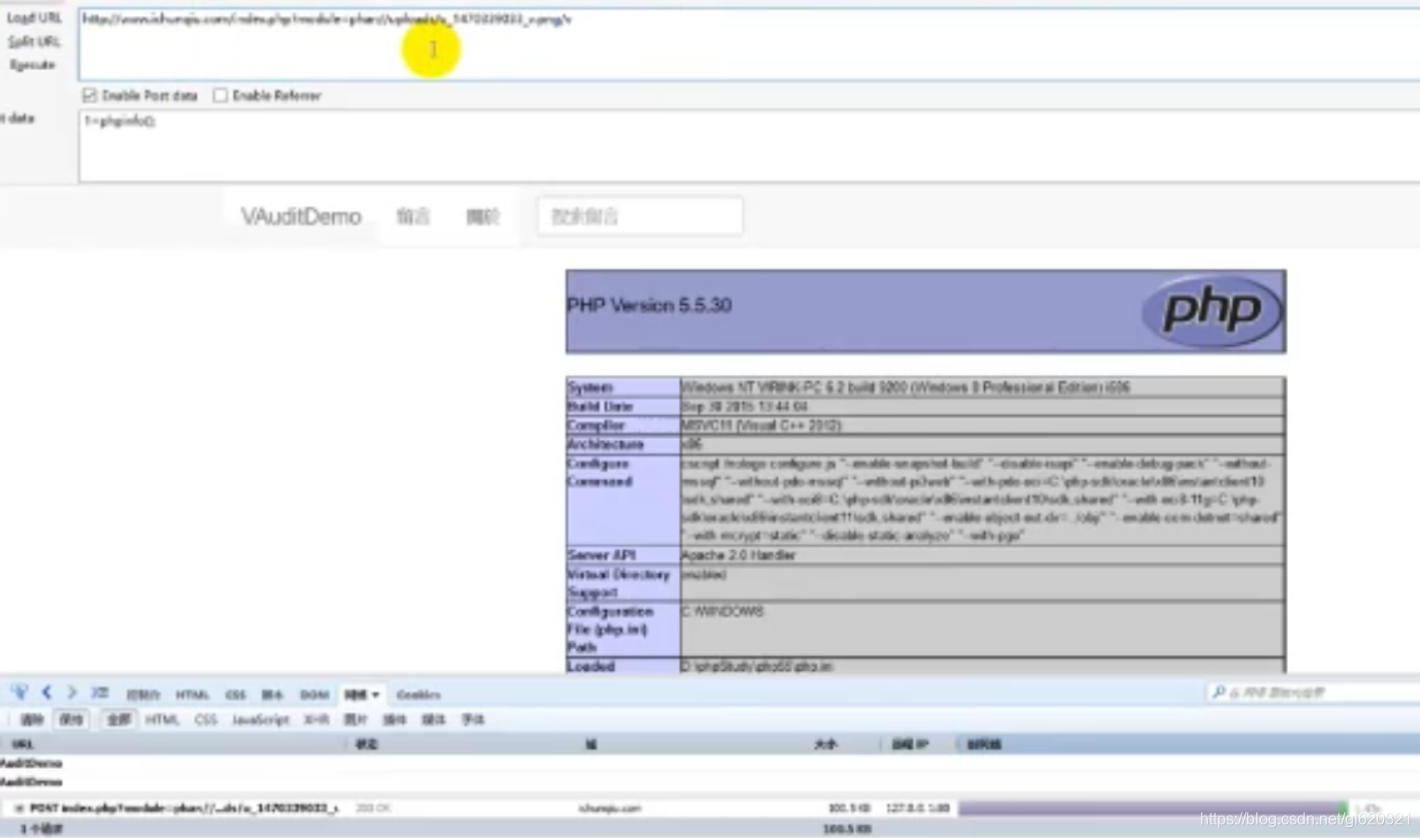
Task: Filter network requests by JavaScript
Action: 260,720
